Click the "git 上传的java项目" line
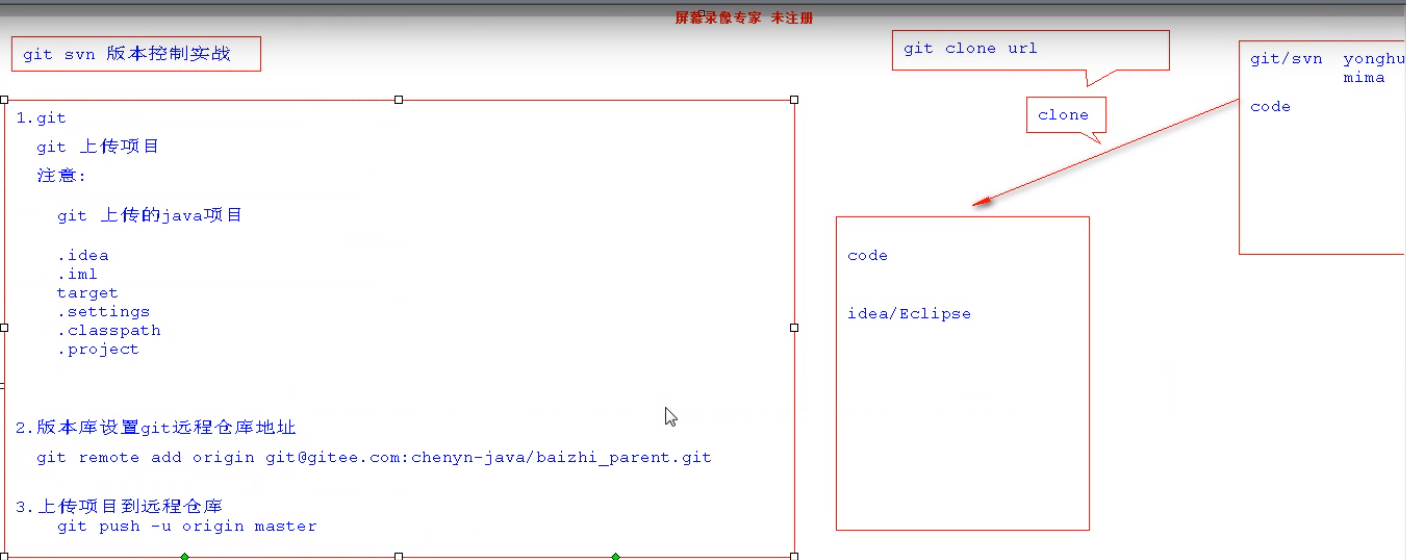This screenshot has height=560, width=1406. click(x=150, y=215)
